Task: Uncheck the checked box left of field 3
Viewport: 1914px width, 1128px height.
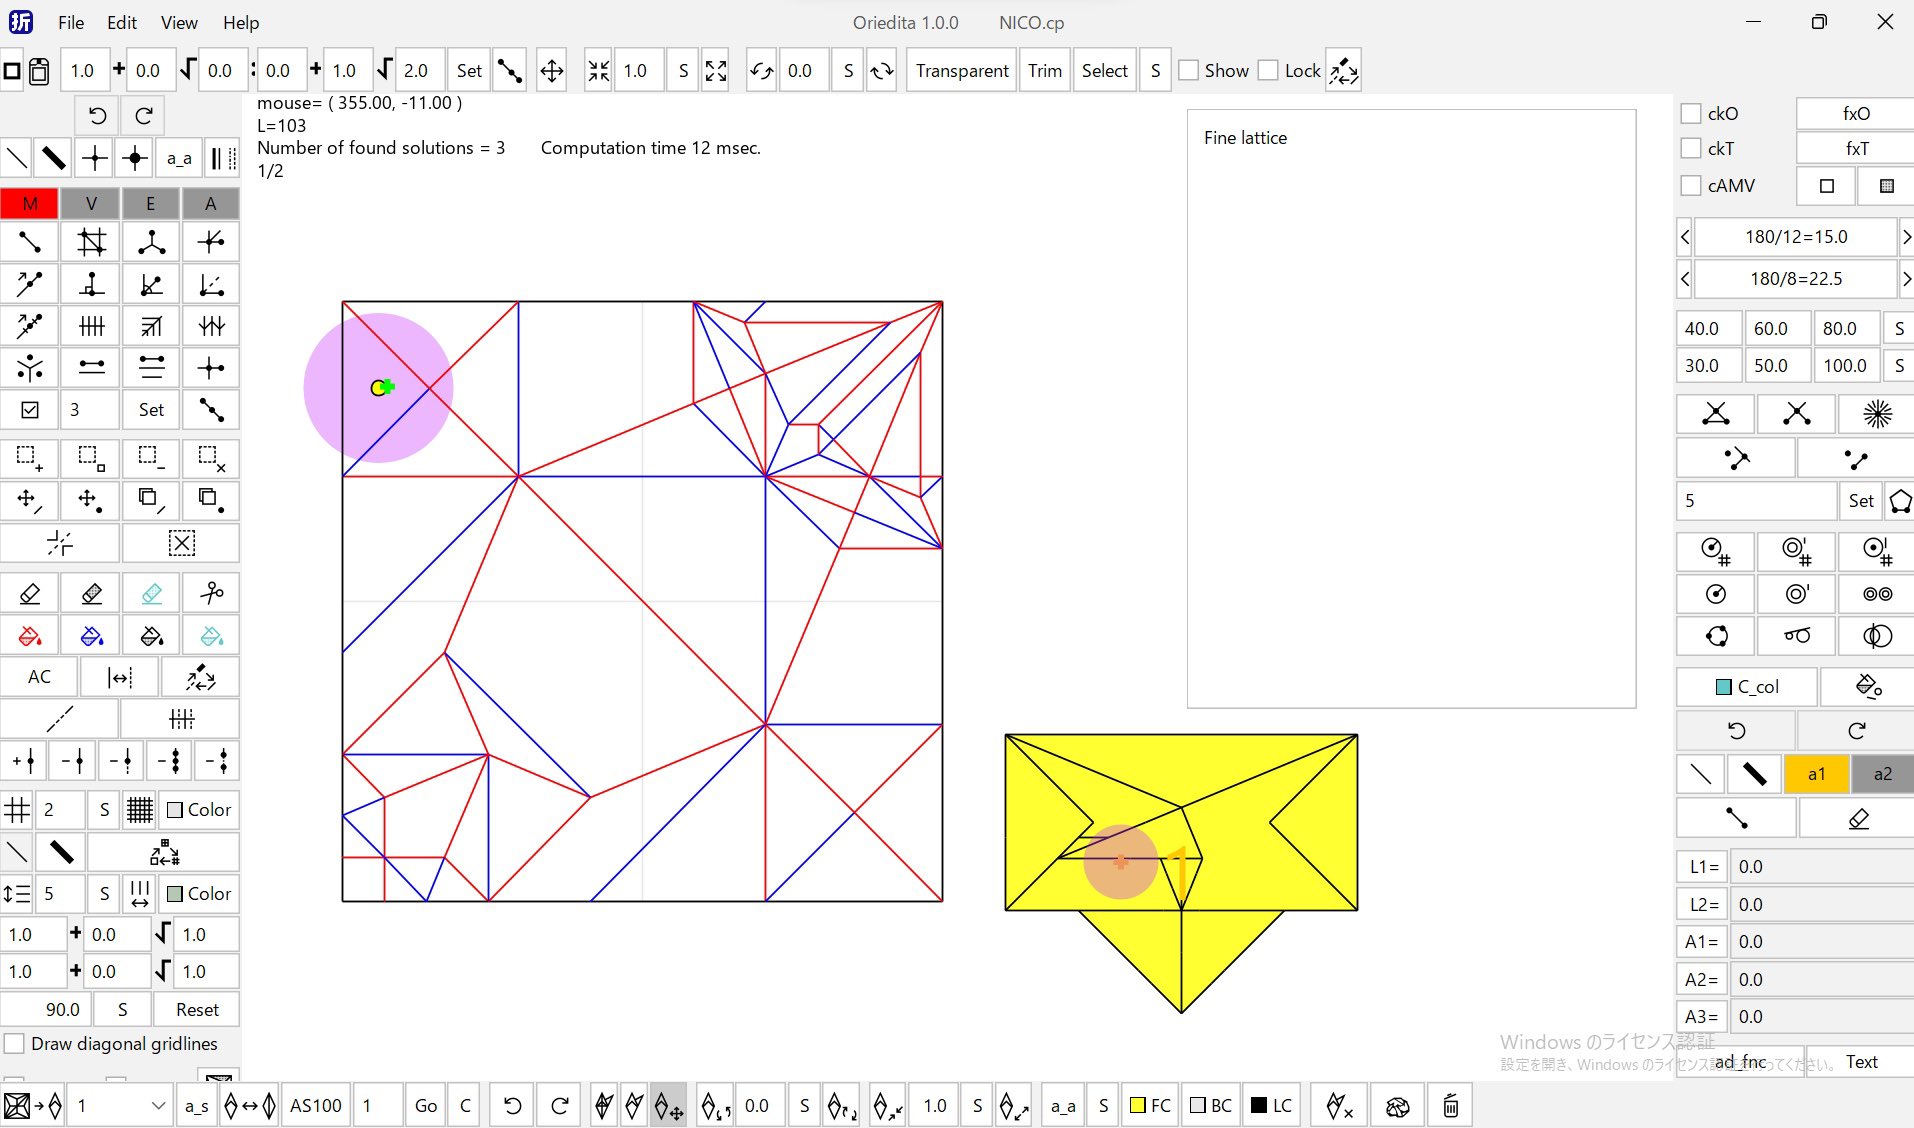Action: click(30, 410)
